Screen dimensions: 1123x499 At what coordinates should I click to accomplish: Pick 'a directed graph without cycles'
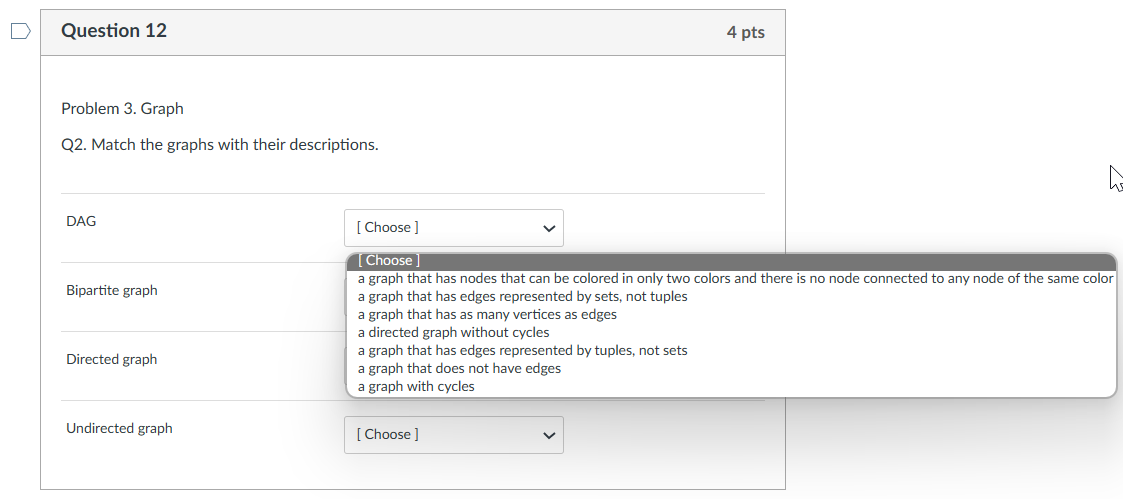[x=731, y=332]
